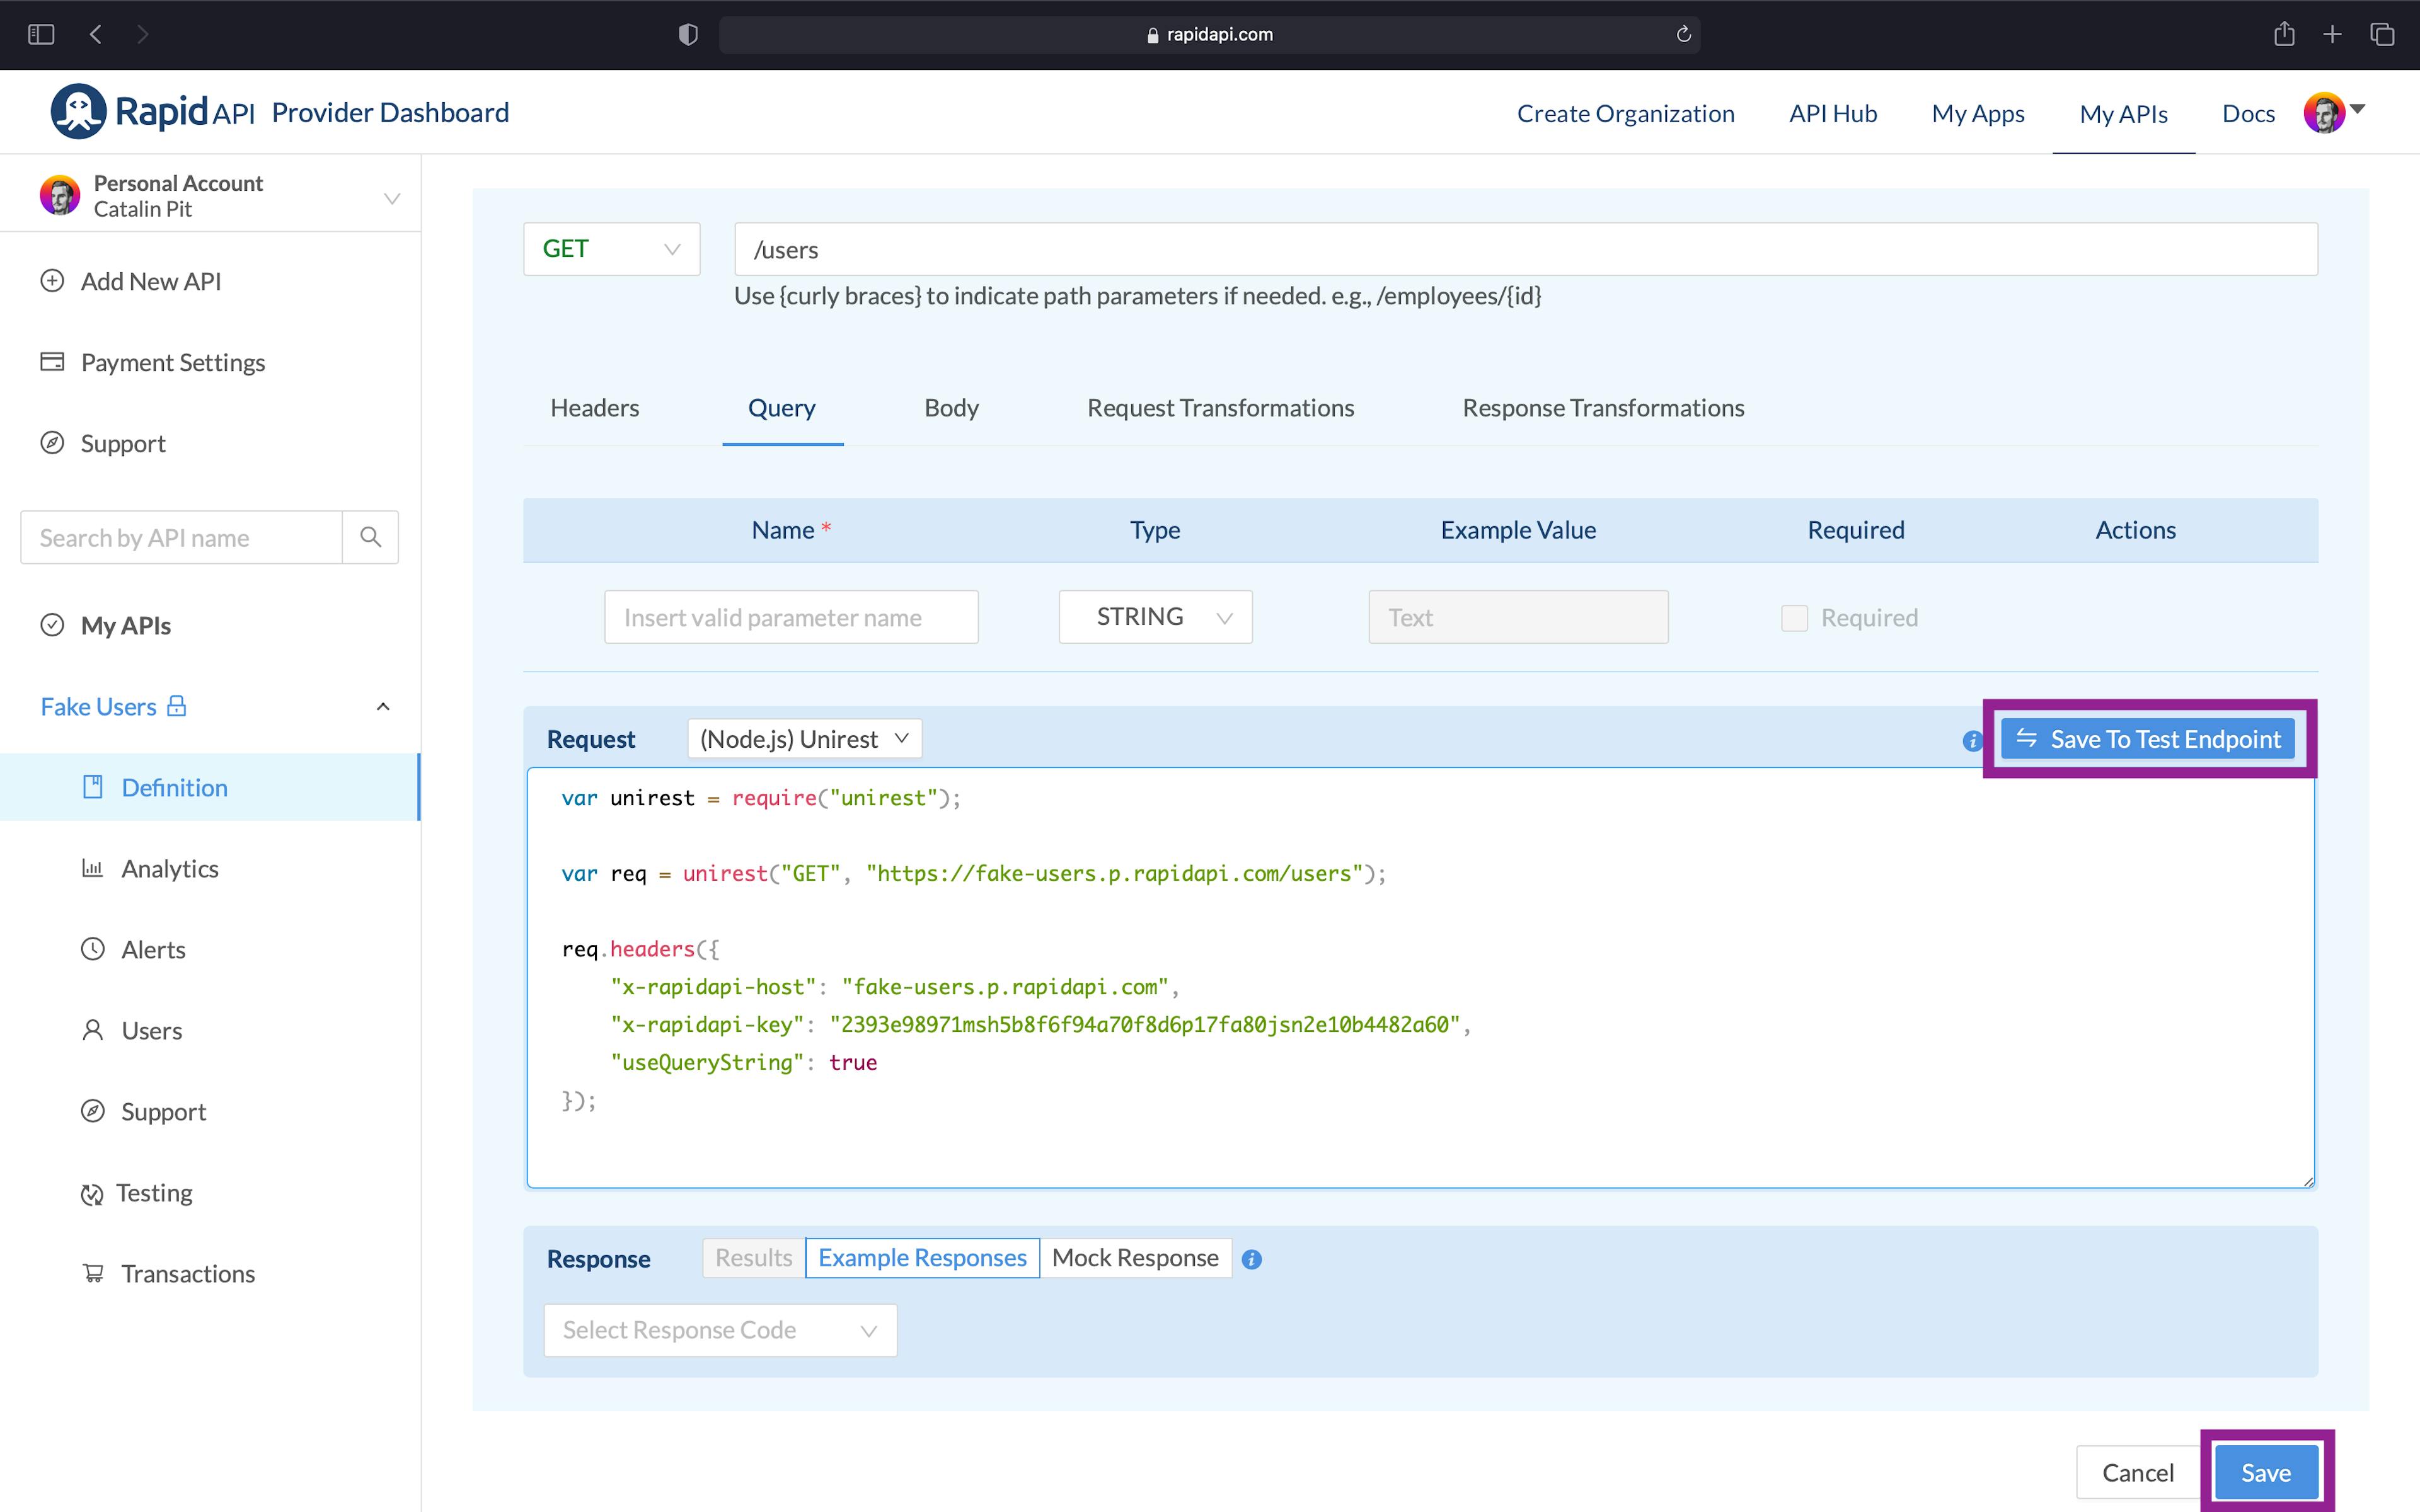Open the (Node.js) Unirest language dropdown

click(x=804, y=739)
